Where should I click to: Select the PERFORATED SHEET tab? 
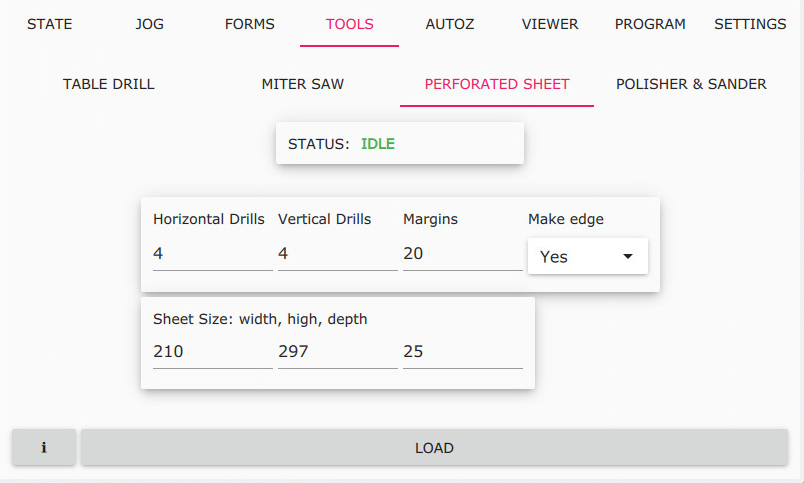tap(497, 84)
